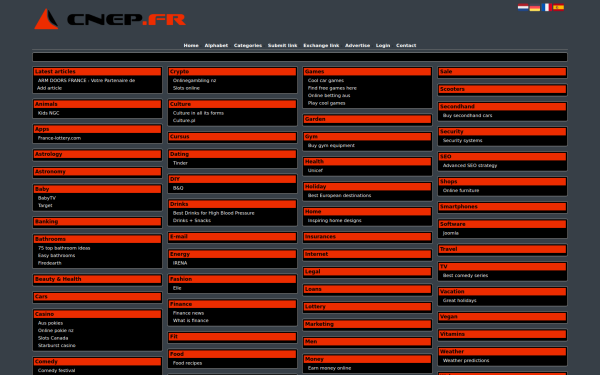The width and height of the screenshot is (600, 375).
Task: Open the Firedearth link
Action: pos(49,263)
